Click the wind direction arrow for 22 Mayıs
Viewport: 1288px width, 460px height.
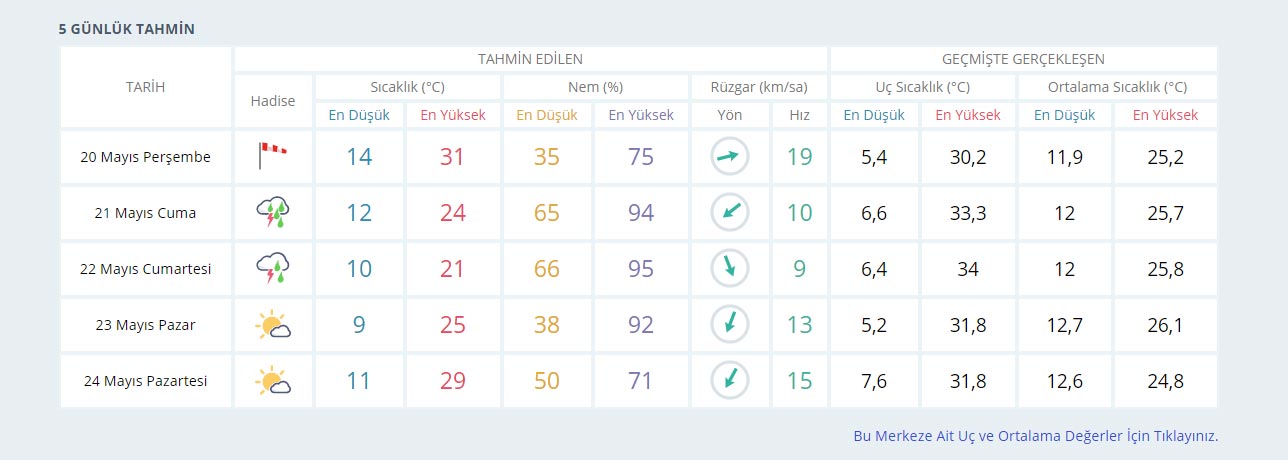click(x=730, y=269)
